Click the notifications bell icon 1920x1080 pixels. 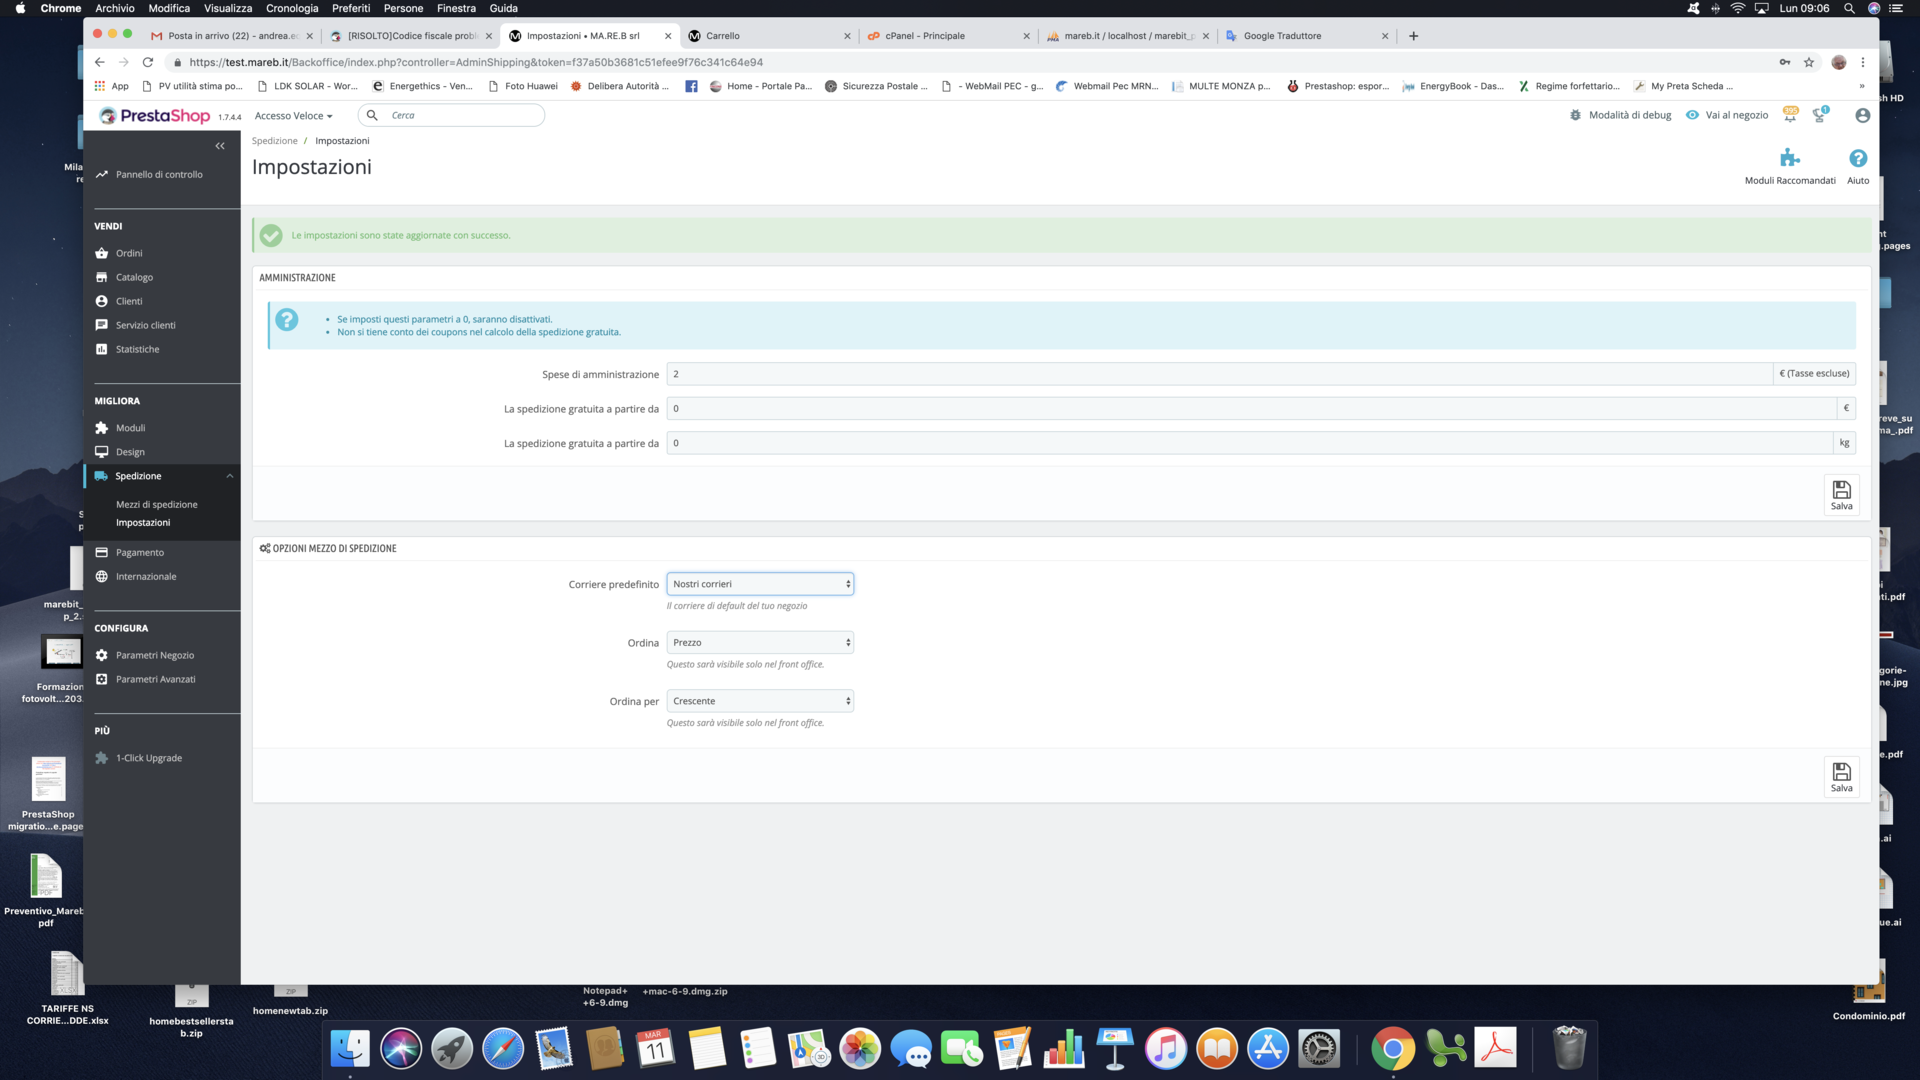coord(1790,116)
